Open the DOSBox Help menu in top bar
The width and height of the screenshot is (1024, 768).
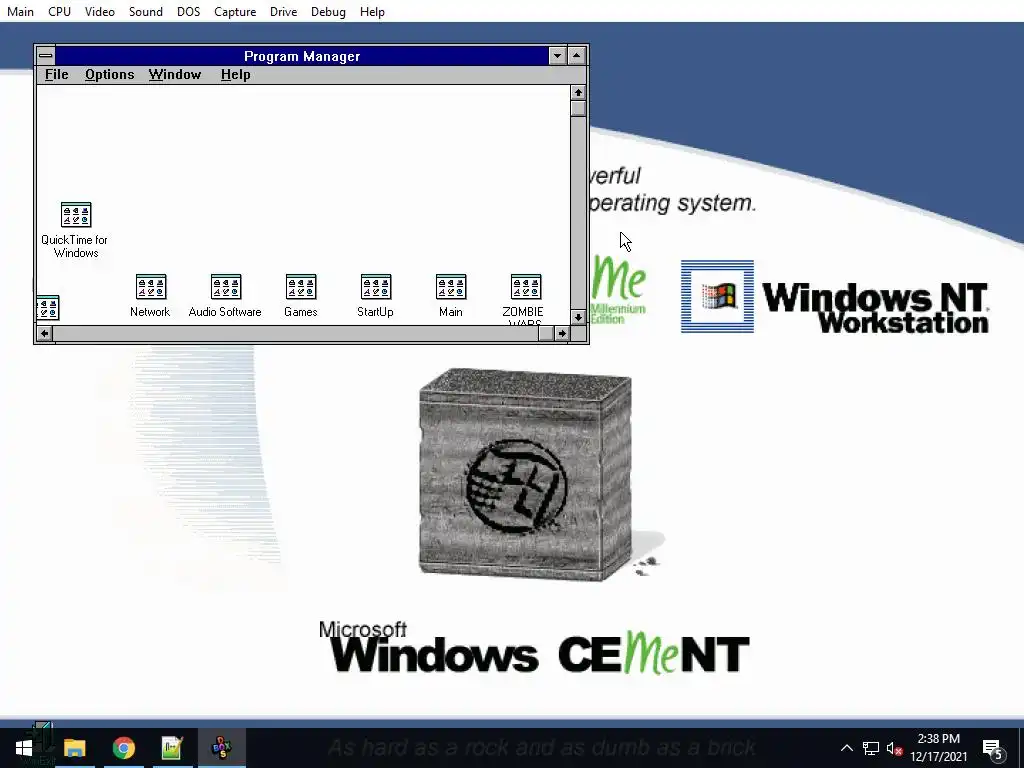click(372, 12)
